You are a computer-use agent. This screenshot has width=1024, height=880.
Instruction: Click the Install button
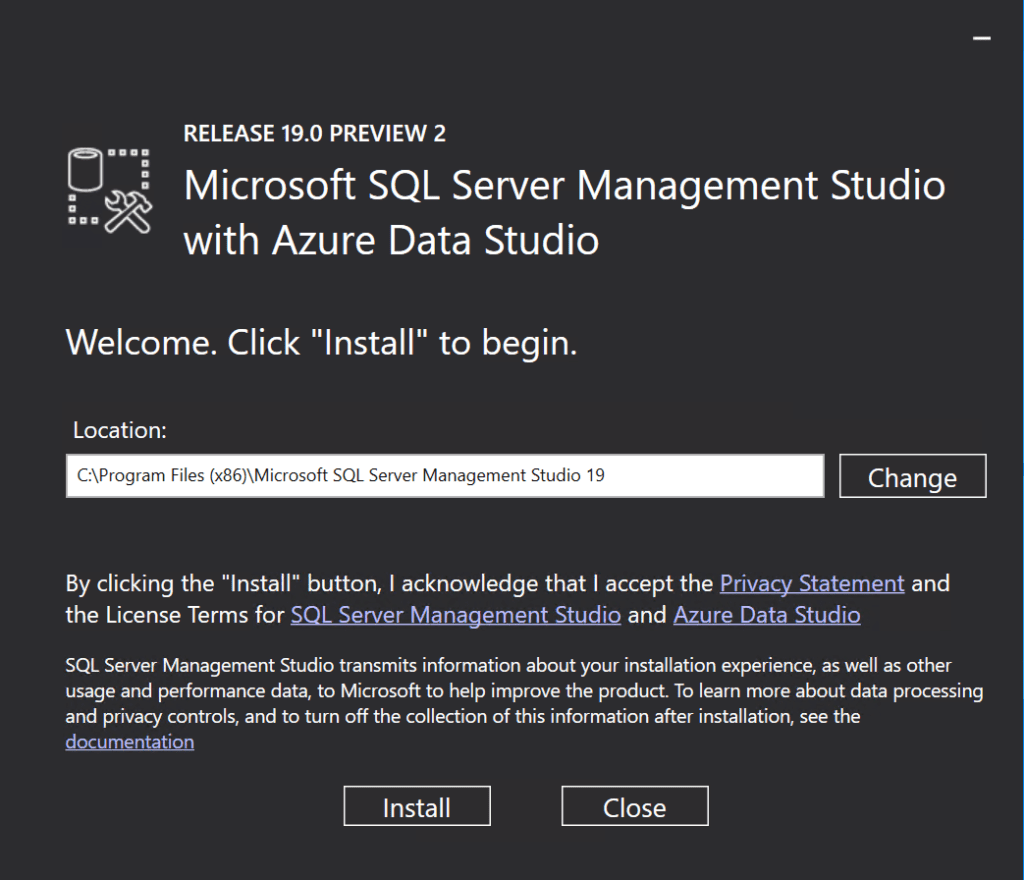417,806
